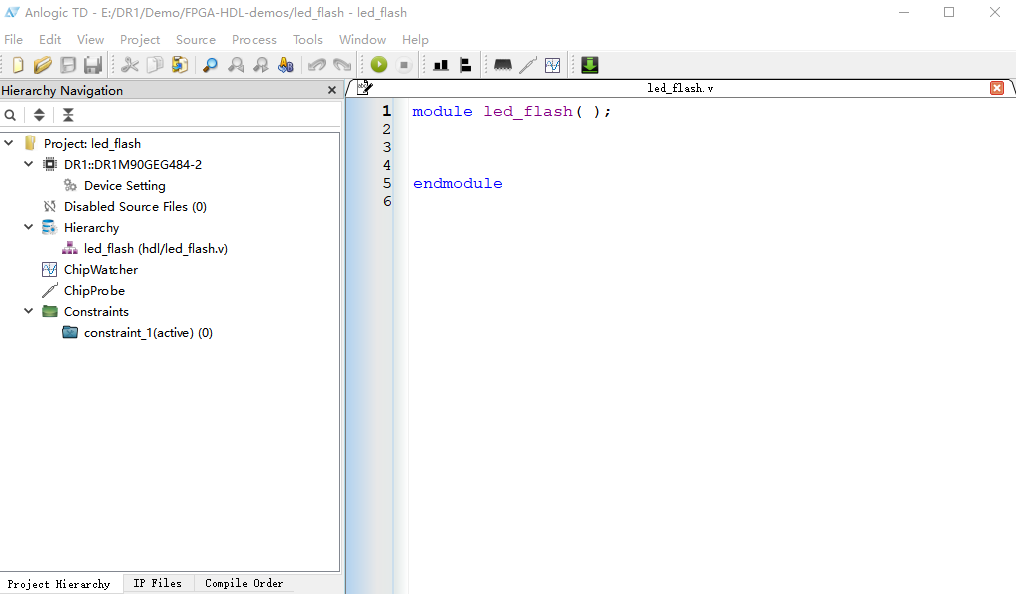The height and width of the screenshot is (594, 1016).
Task: Select the Device Setting item
Action: [x=124, y=186]
